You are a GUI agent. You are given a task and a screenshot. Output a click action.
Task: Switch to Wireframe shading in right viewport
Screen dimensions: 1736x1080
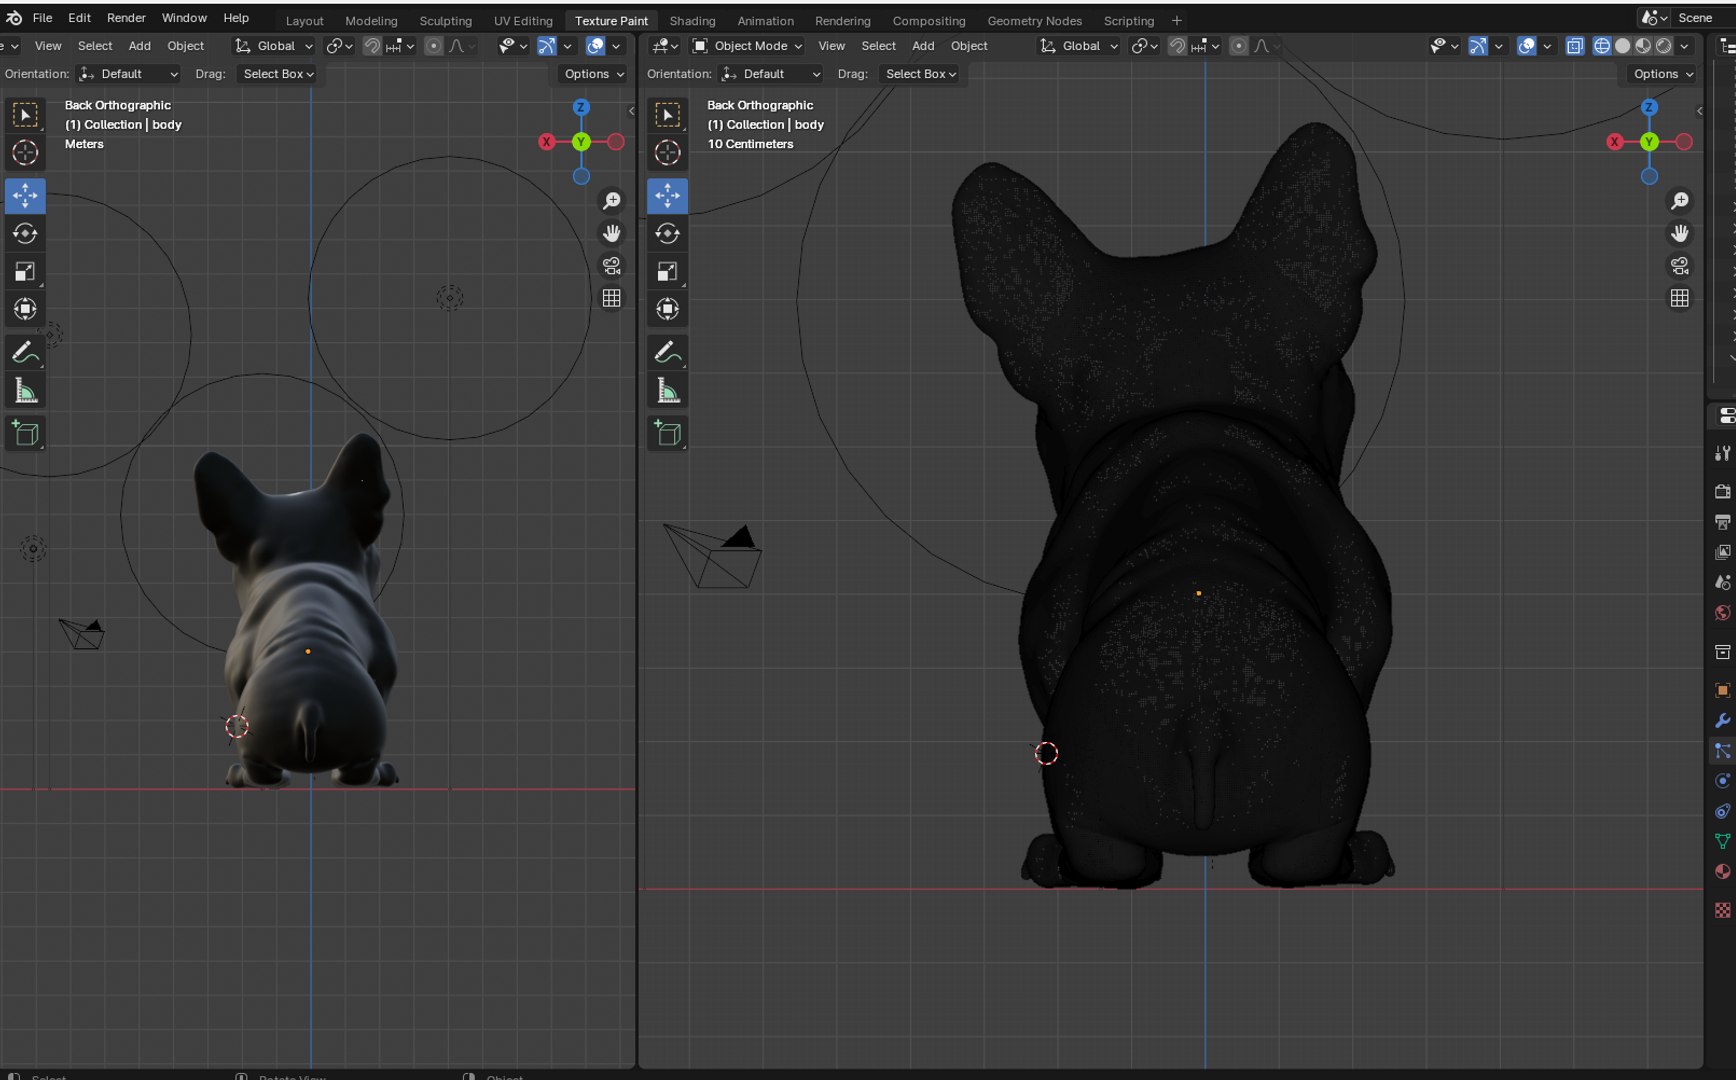pos(1602,46)
